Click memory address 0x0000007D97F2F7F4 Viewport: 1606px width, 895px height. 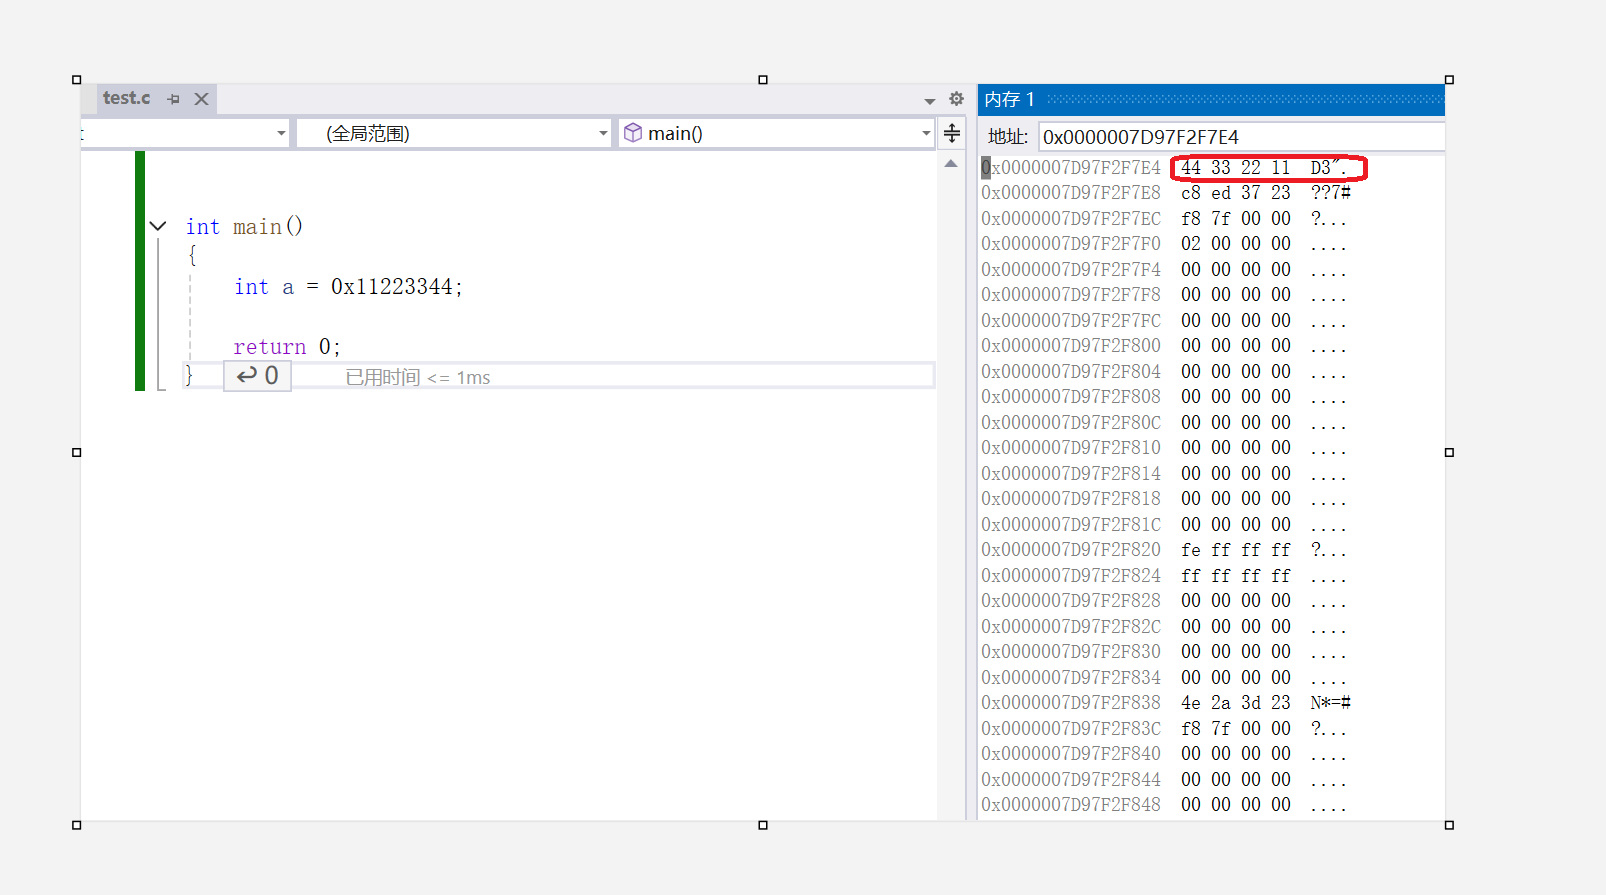tap(1071, 269)
